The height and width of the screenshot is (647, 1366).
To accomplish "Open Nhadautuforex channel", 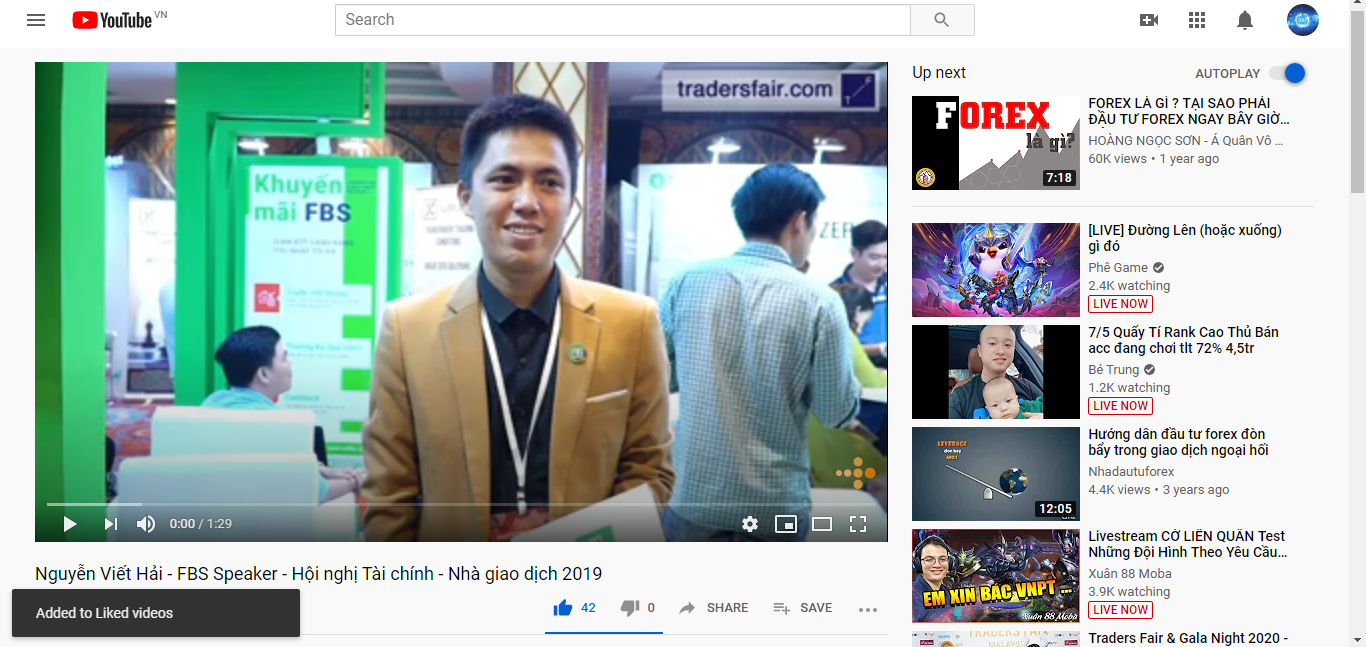I will tap(1131, 471).
